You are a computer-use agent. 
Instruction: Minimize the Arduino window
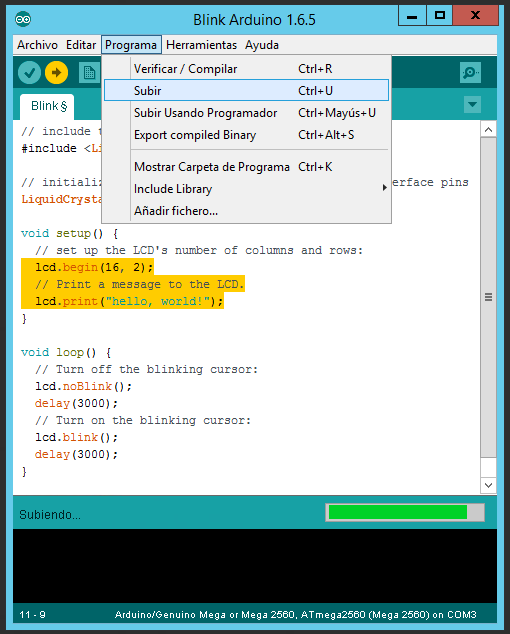[412, 16]
